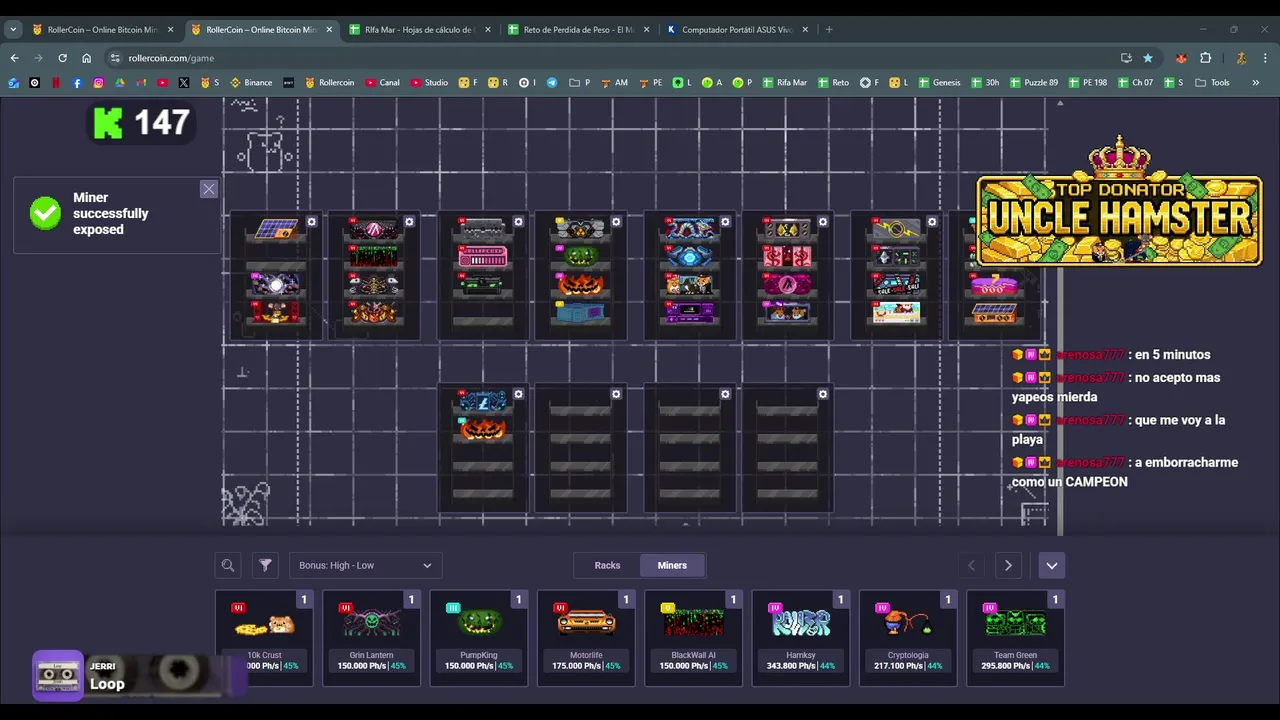Open the Reto bookmark

click(833, 82)
